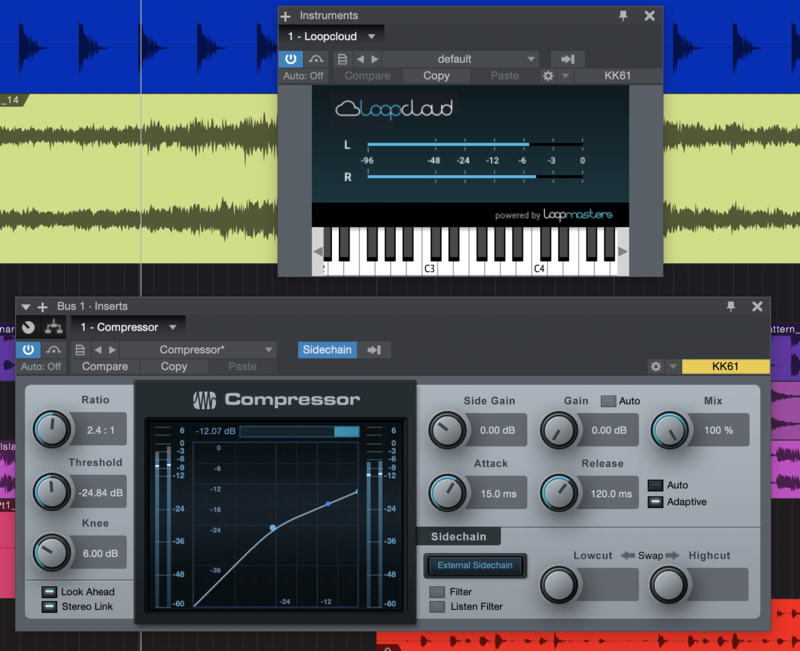800x651 pixels.
Task: Shift the Loopcloud keyboard right with arrow
Action: pos(623,252)
